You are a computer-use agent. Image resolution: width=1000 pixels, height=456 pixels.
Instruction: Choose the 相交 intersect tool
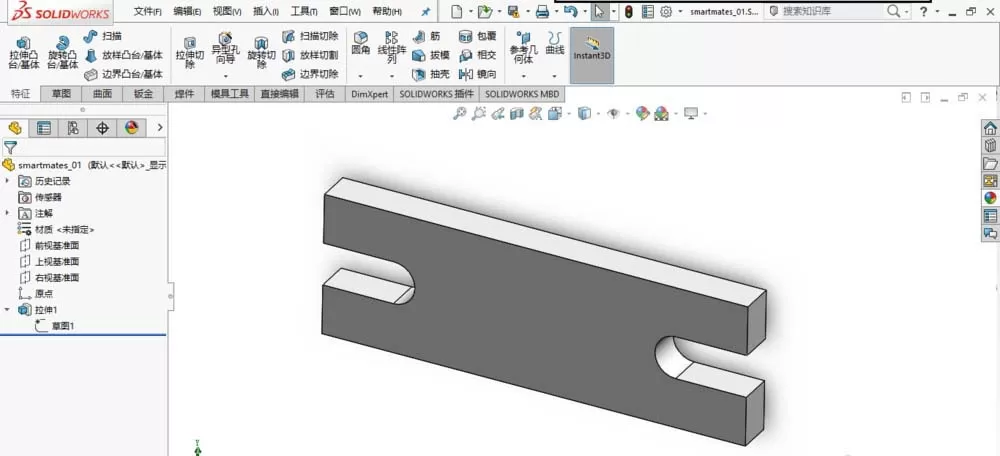478,55
